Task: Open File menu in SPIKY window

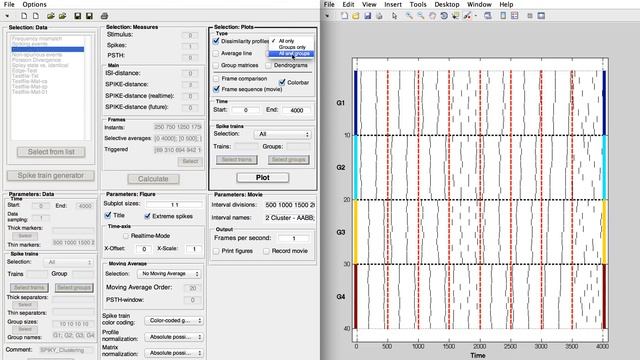Action: [x=9, y=4]
